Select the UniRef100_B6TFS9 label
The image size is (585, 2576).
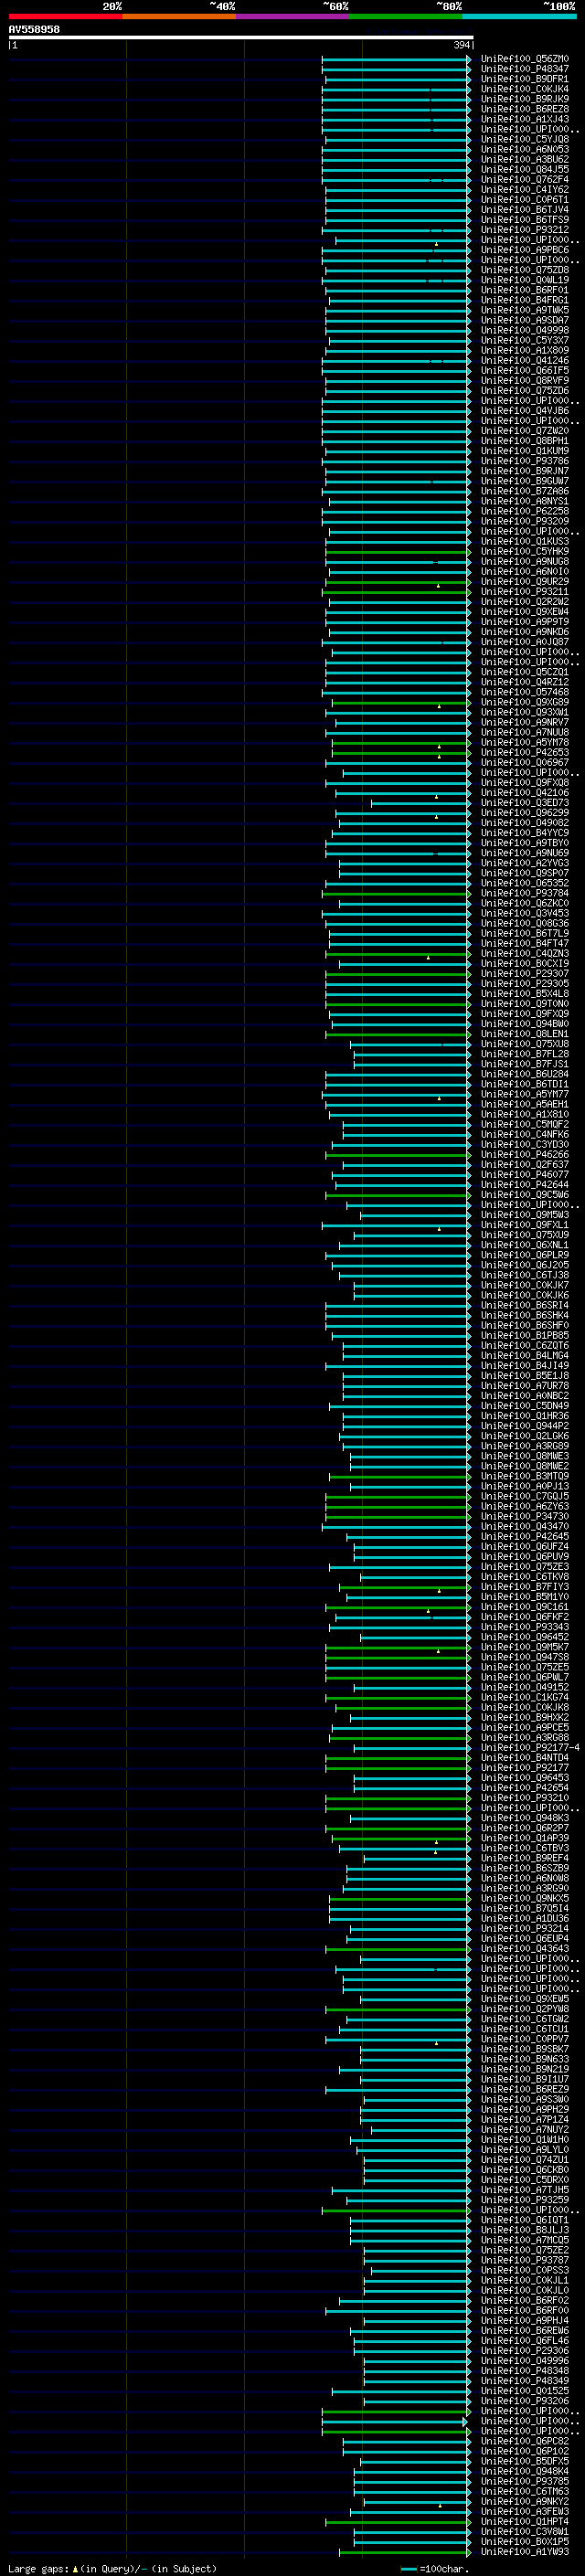click(x=525, y=220)
